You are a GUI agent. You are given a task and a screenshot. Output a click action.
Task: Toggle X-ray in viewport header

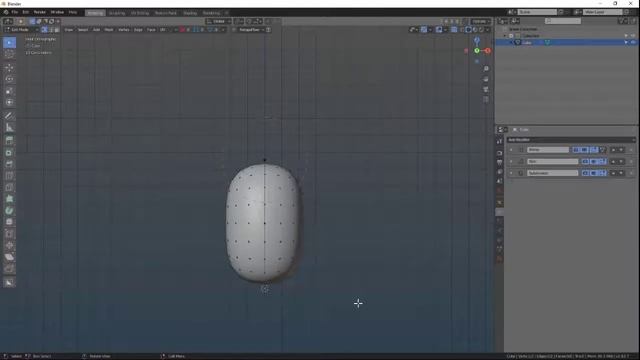pos(454,30)
